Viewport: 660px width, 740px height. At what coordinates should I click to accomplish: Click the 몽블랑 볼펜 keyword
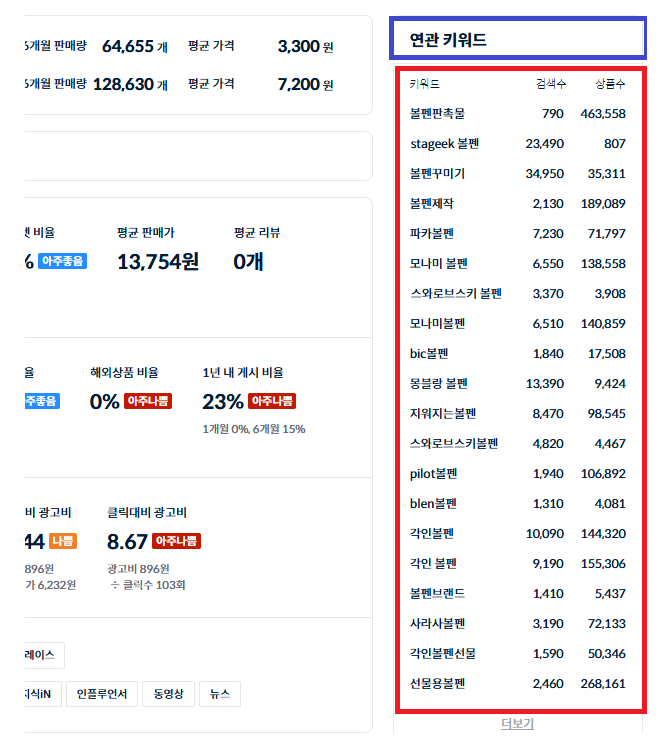pyautogui.click(x=439, y=383)
